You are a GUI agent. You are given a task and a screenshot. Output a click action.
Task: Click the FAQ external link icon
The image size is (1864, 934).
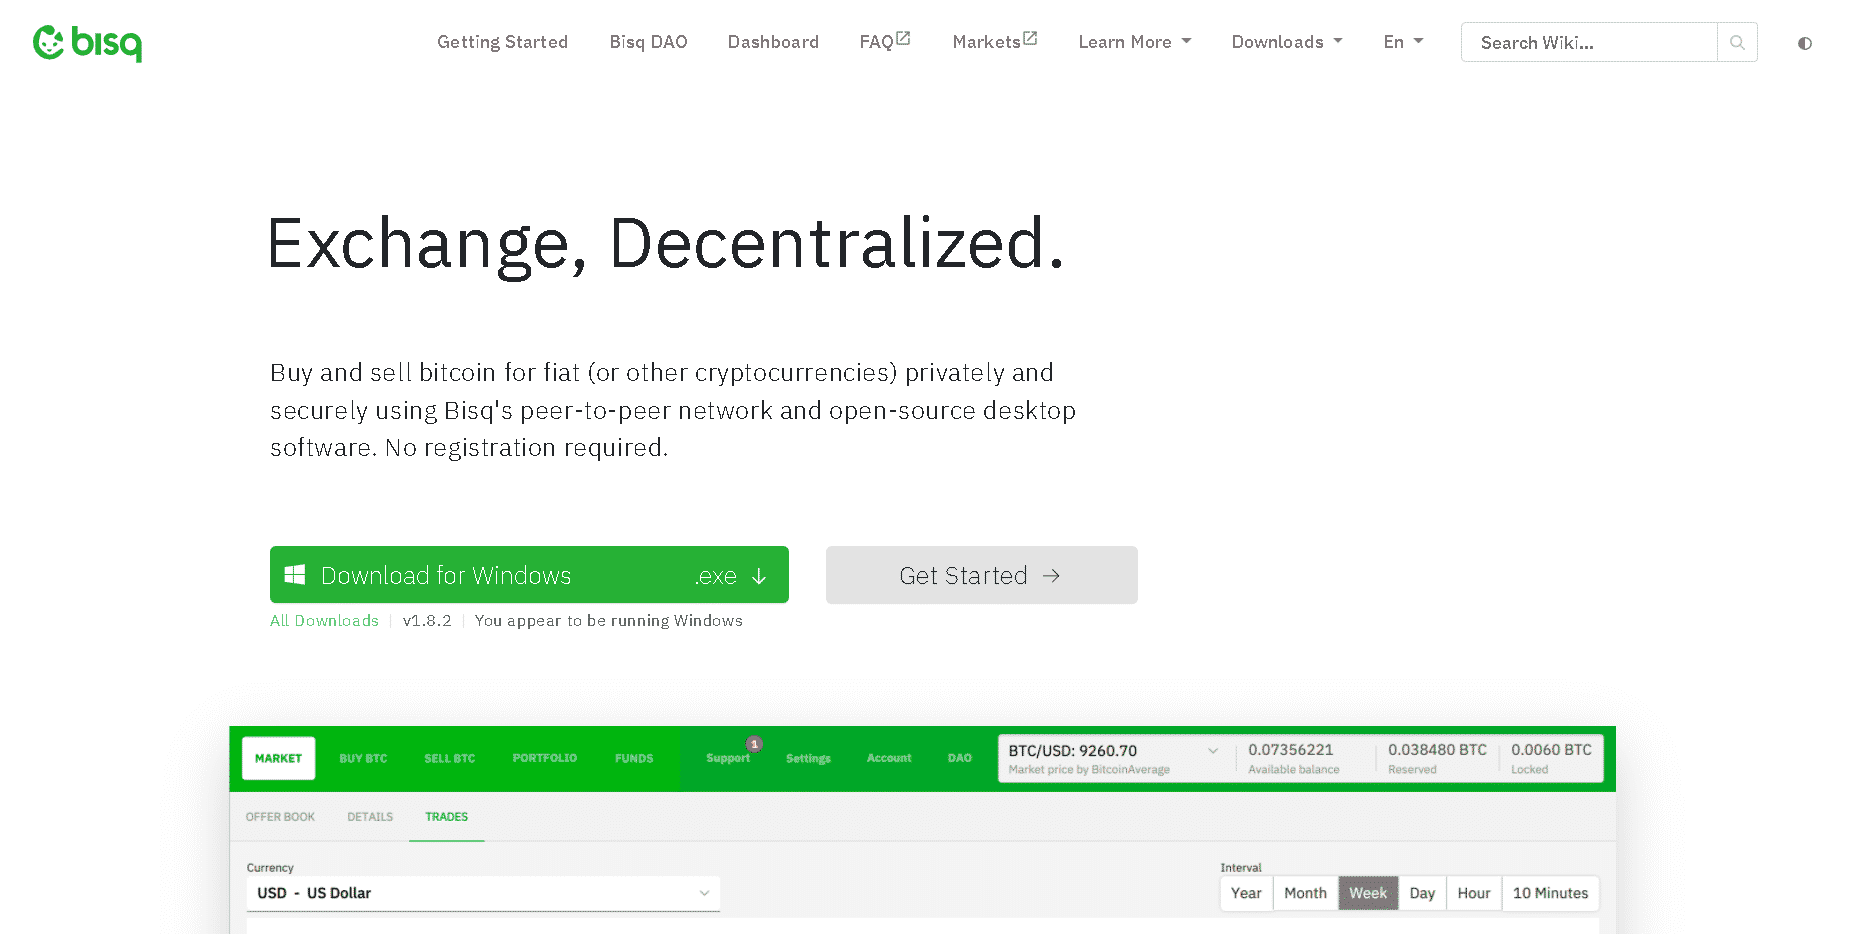(903, 38)
